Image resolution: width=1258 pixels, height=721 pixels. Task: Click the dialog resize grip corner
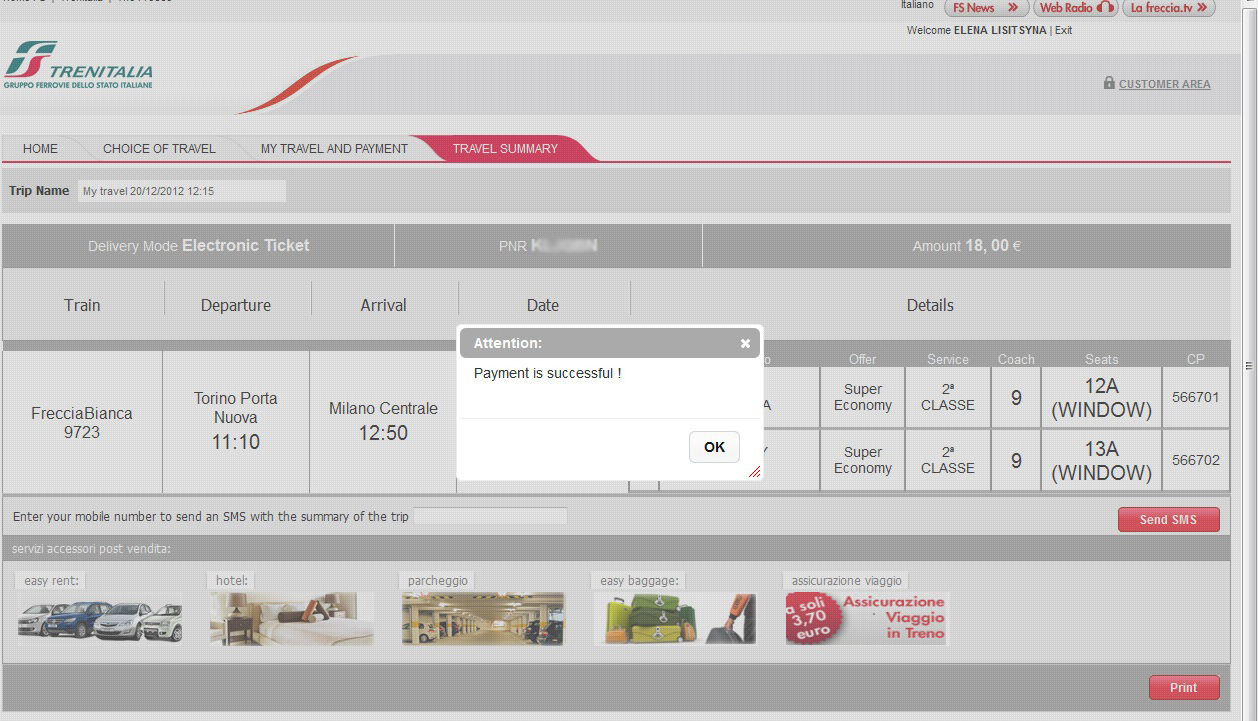pos(755,472)
